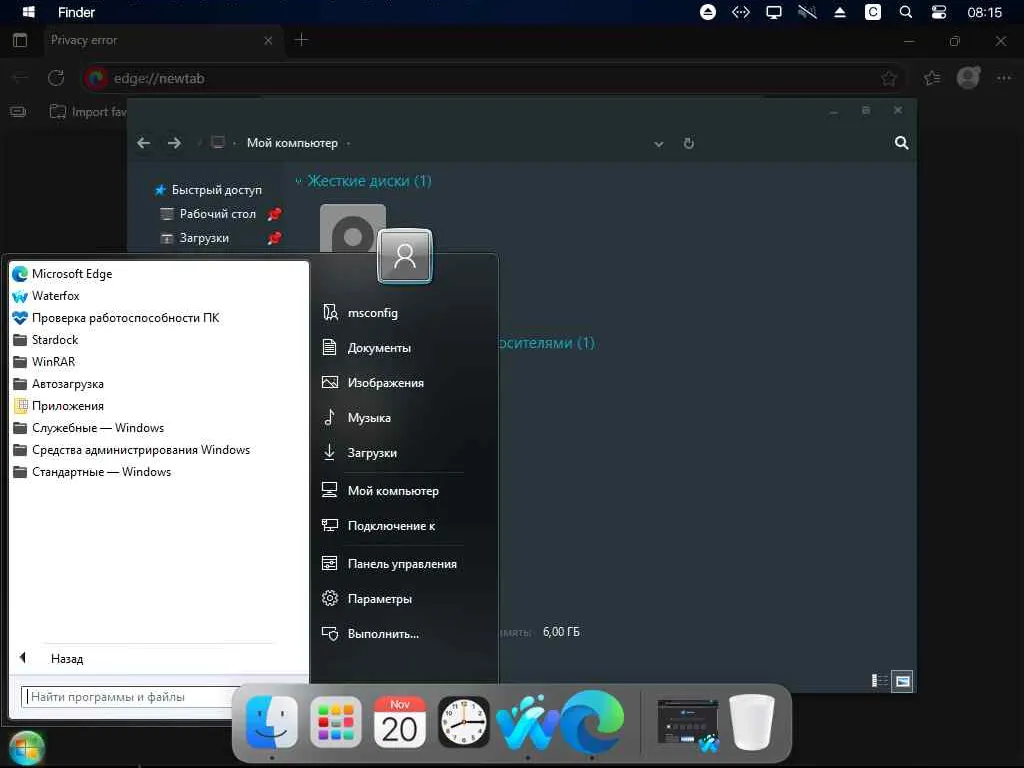Open the Calendar icon showing Nov 20
The image size is (1024, 768).
pyautogui.click(x=400, y=722)
